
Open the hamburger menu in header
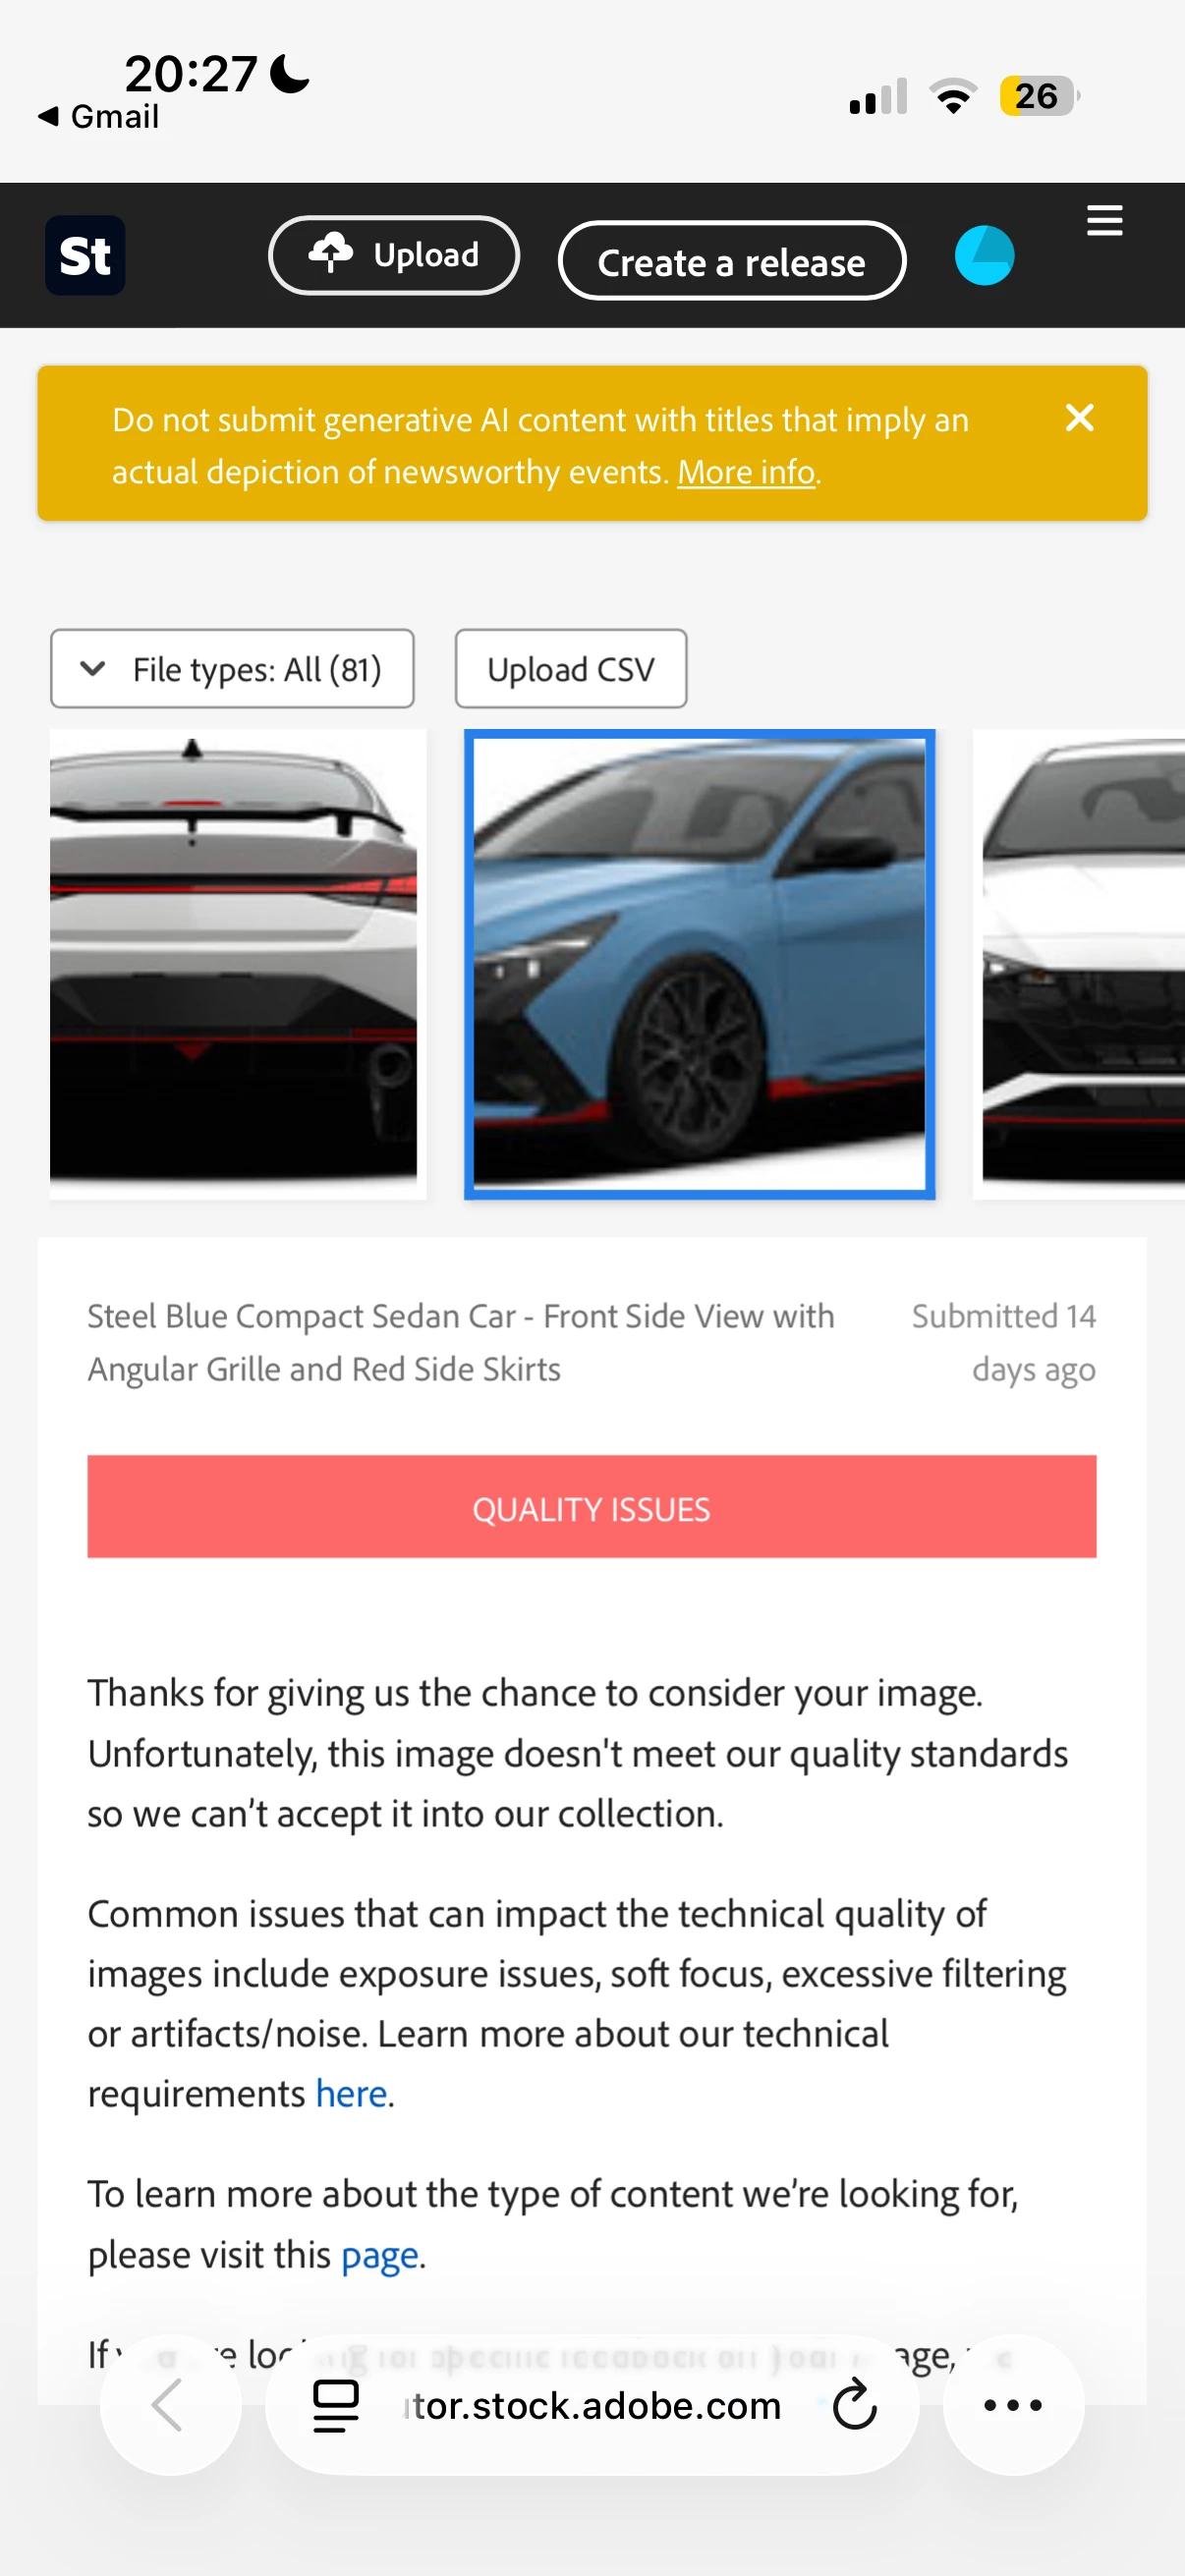[1104, 220]
